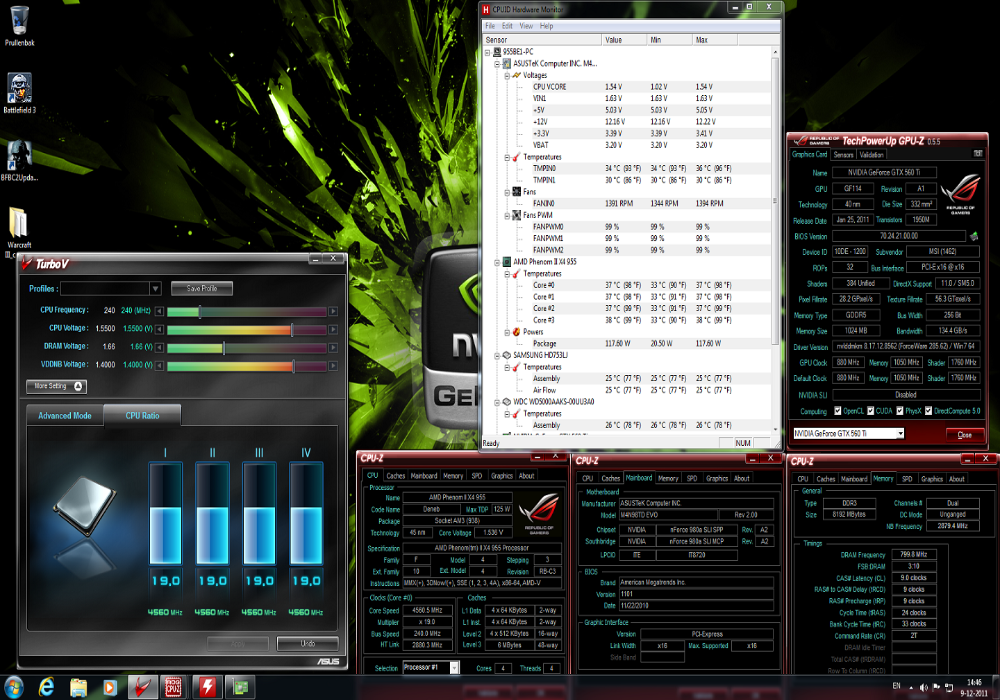Toggle the DirectCompute 5.0 checkbox
Screen dimensions: 1000x700
929,411
